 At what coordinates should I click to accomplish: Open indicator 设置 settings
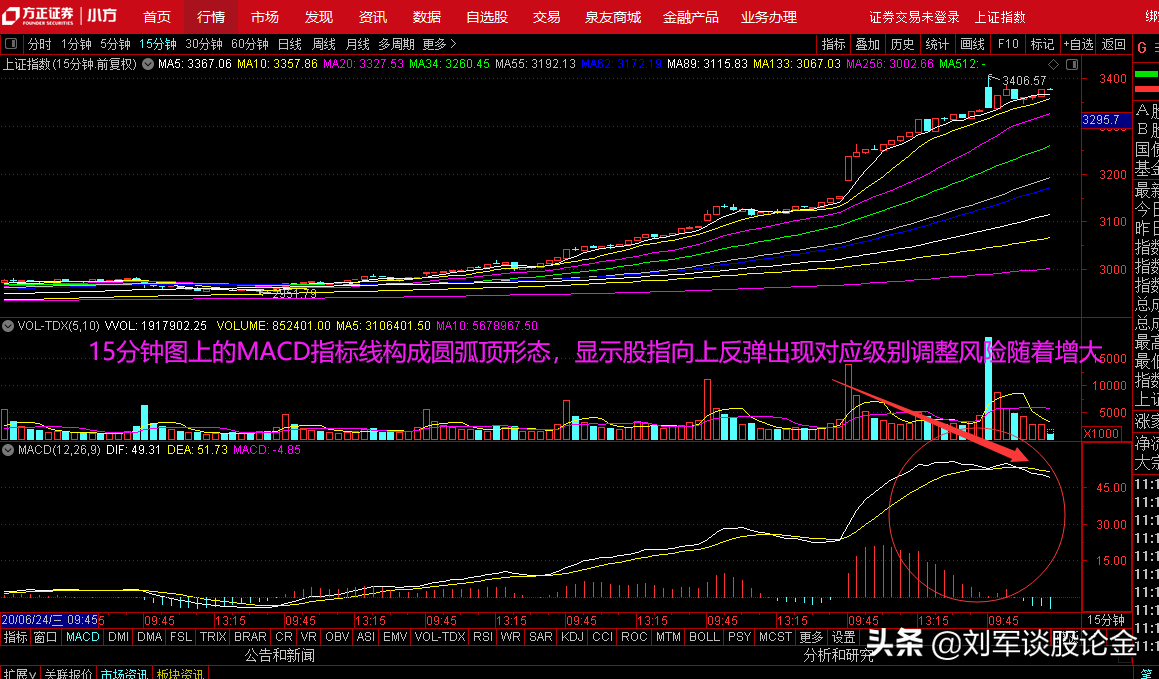[x=843, y=636]
